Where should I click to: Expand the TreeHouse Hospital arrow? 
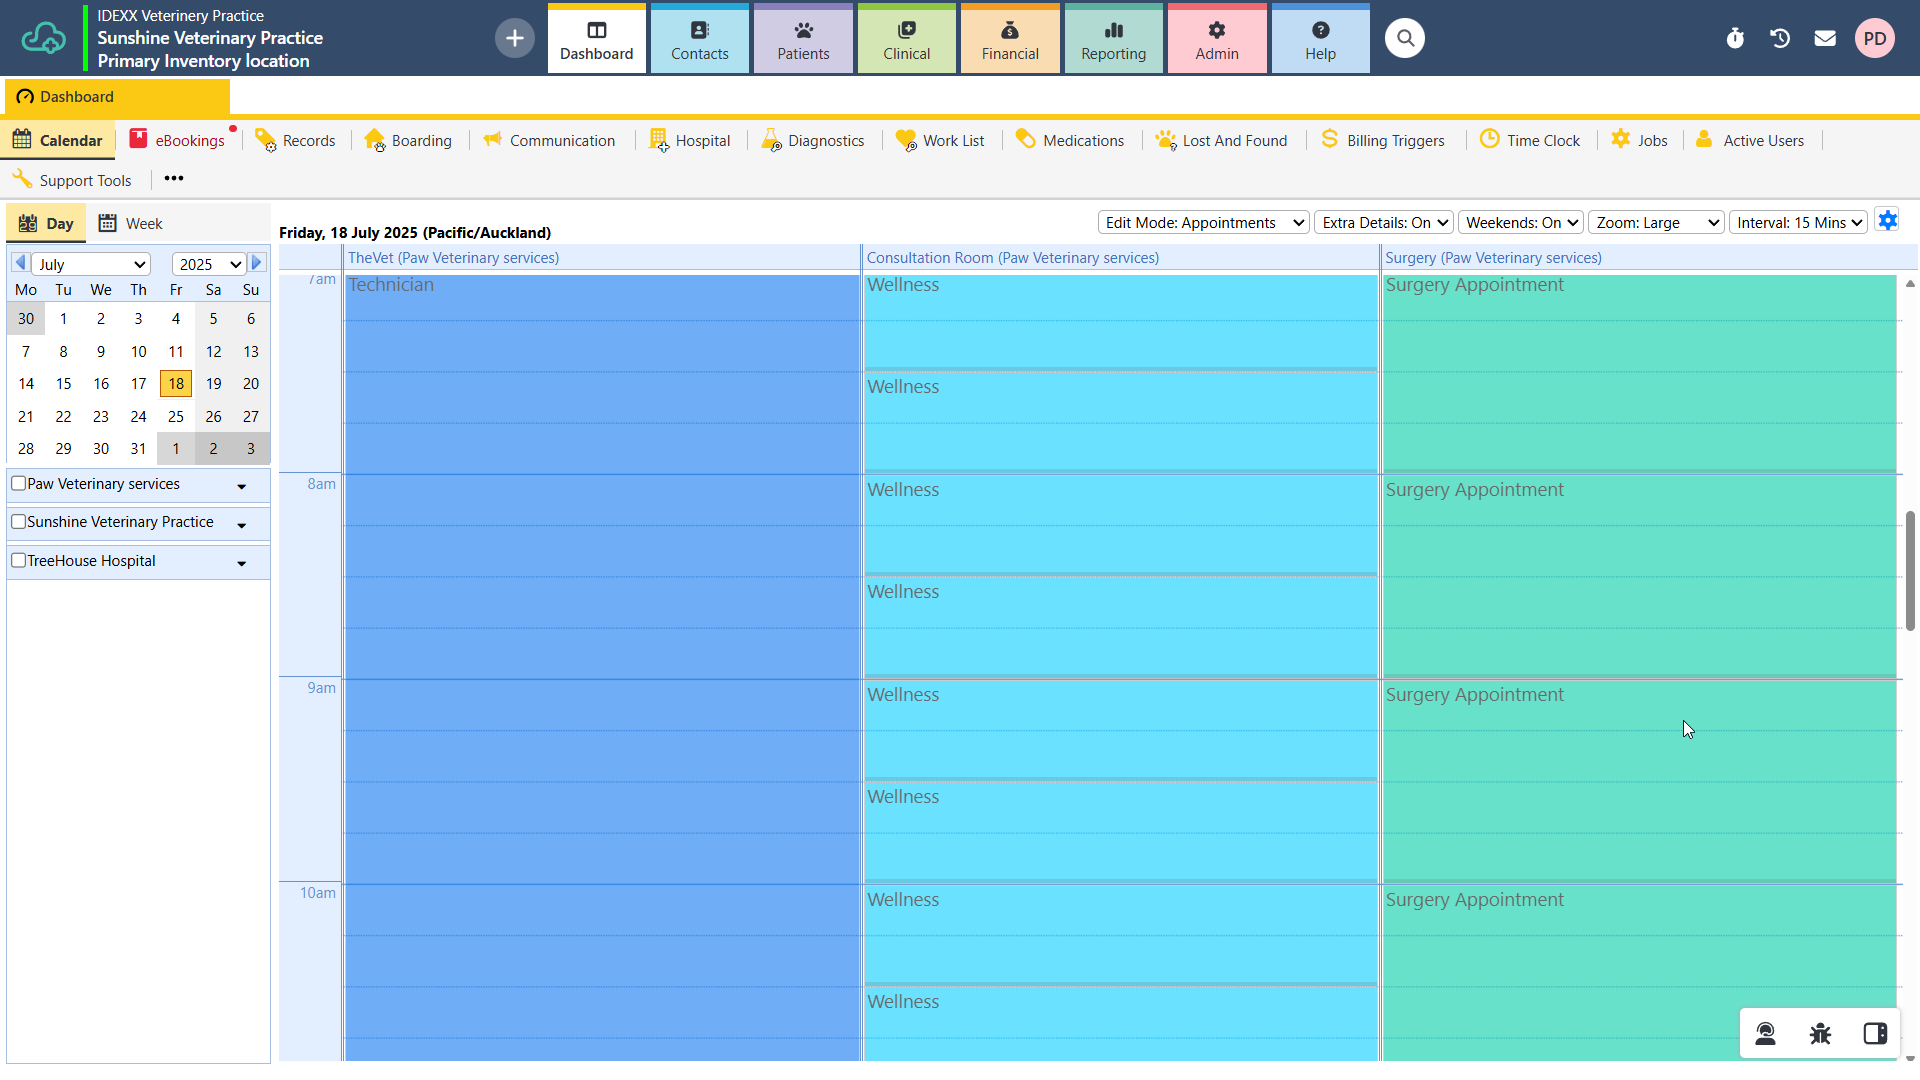(242, 564)
